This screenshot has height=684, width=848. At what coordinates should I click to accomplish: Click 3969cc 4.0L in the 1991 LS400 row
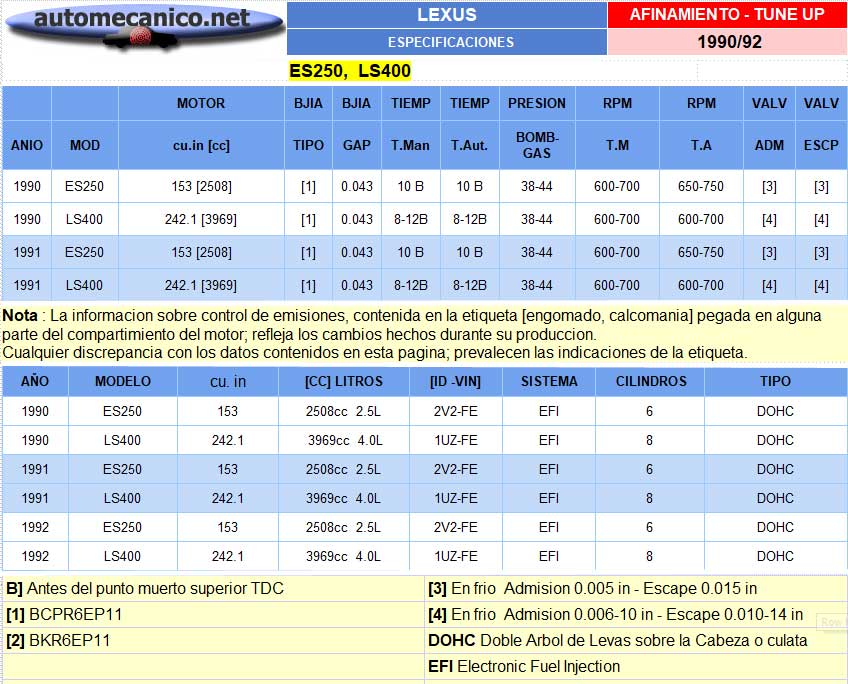(x=343, y=499)
